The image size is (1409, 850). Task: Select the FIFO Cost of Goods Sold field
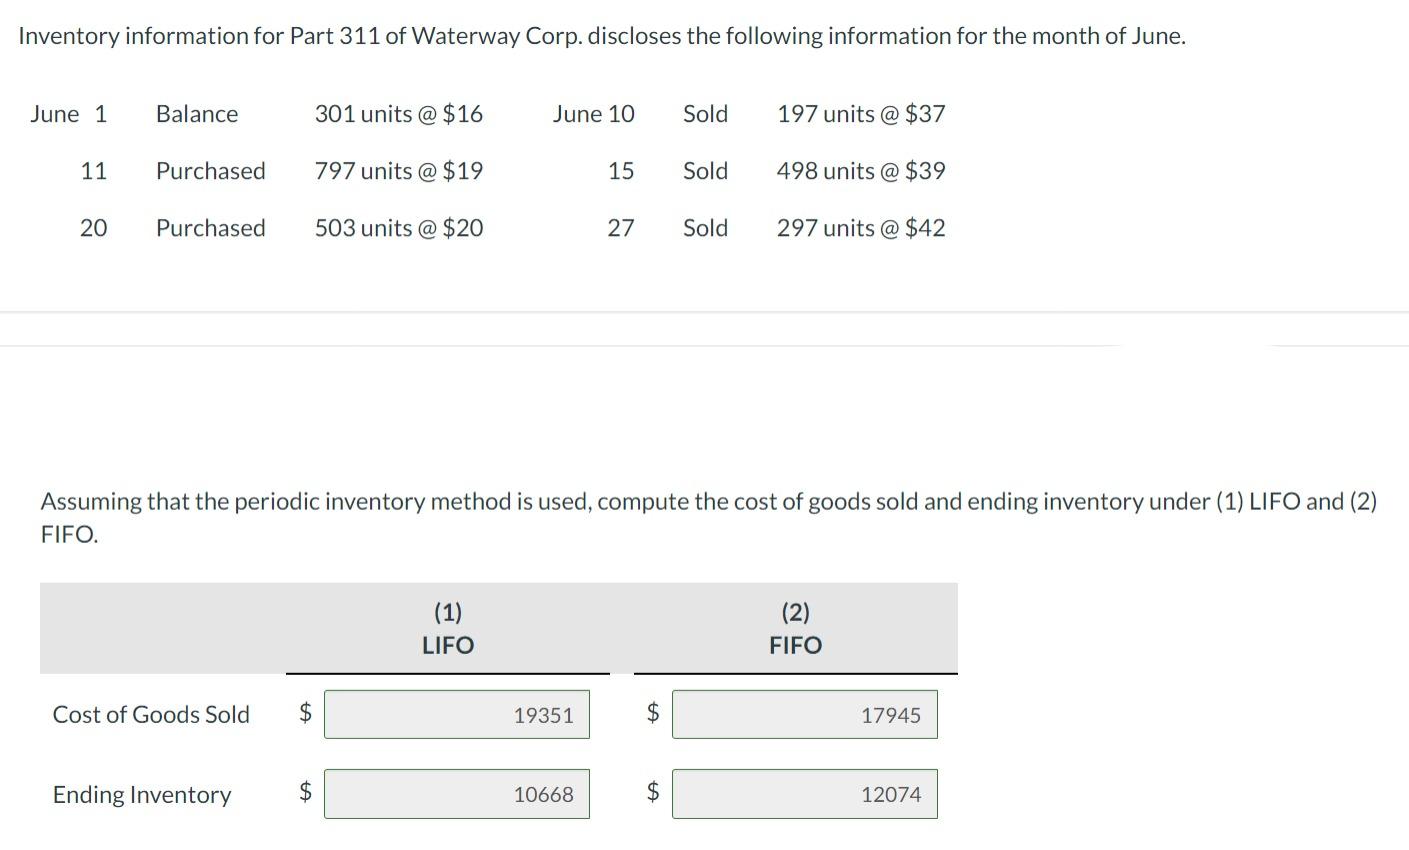(x=804, y=715)
